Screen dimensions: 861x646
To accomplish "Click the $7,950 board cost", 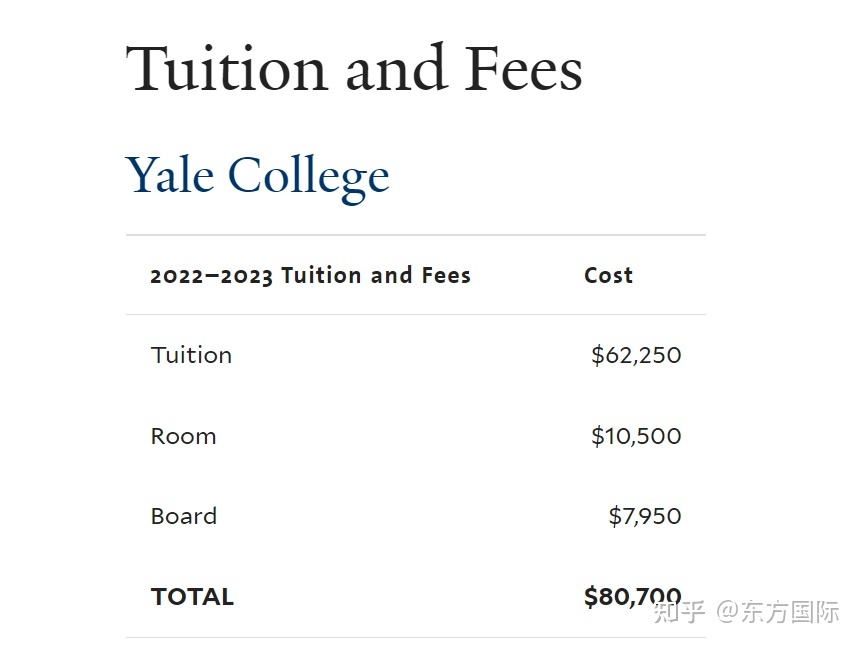I will pos(645,516).
